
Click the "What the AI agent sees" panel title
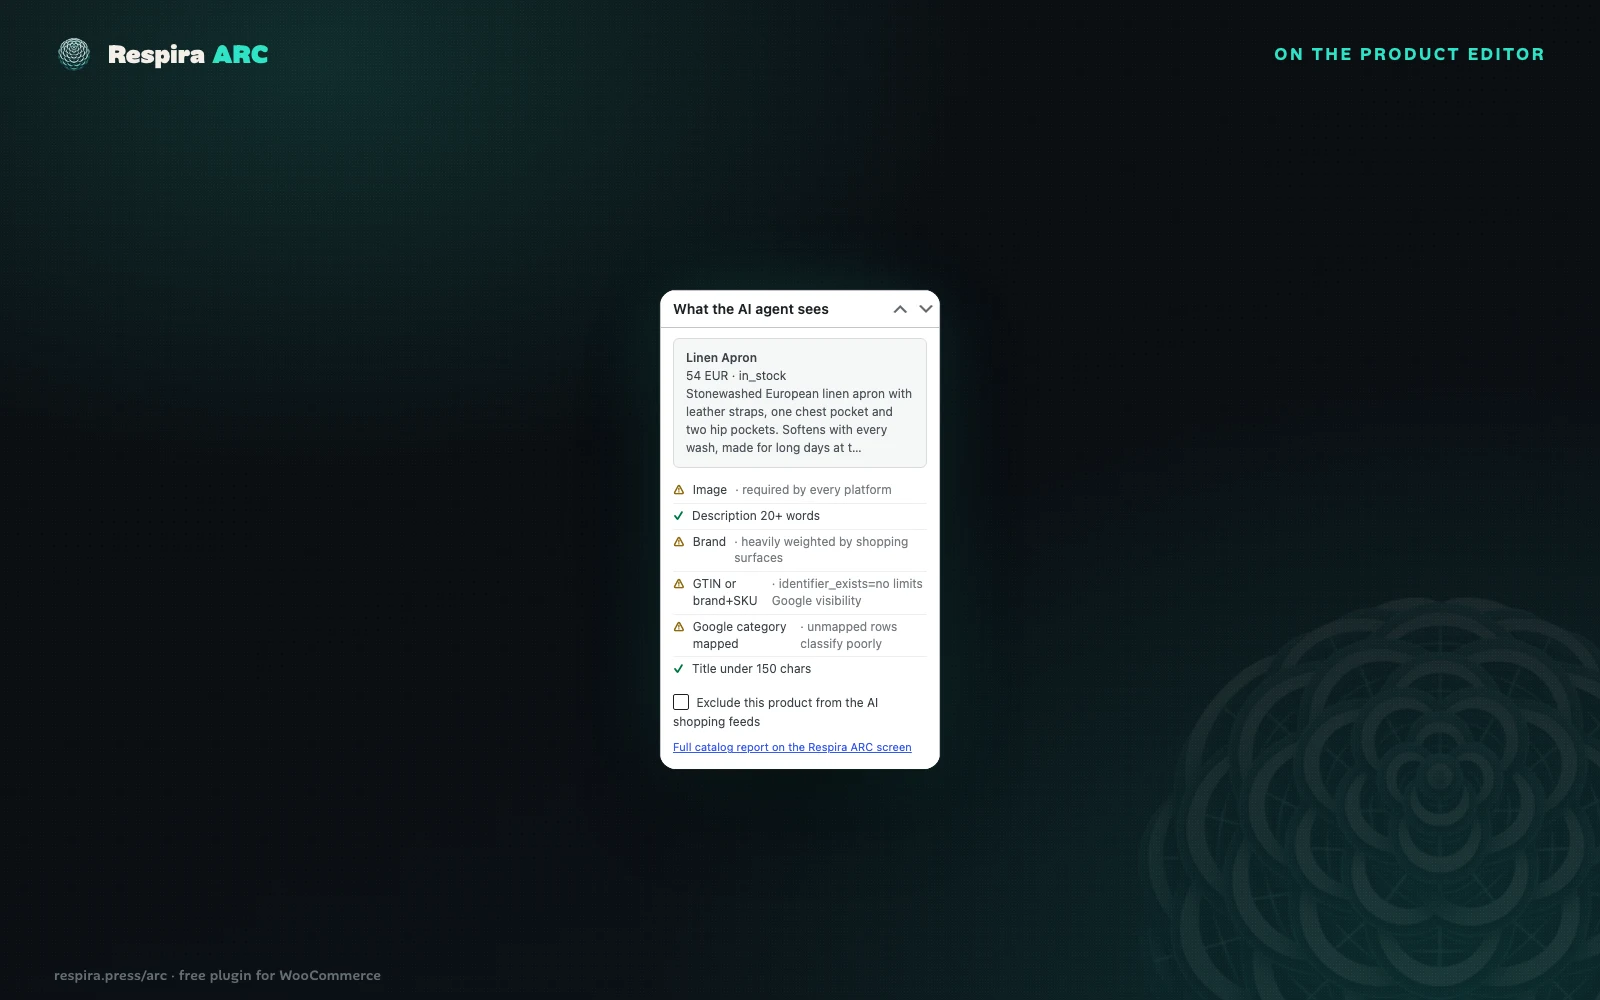point(751,309)
